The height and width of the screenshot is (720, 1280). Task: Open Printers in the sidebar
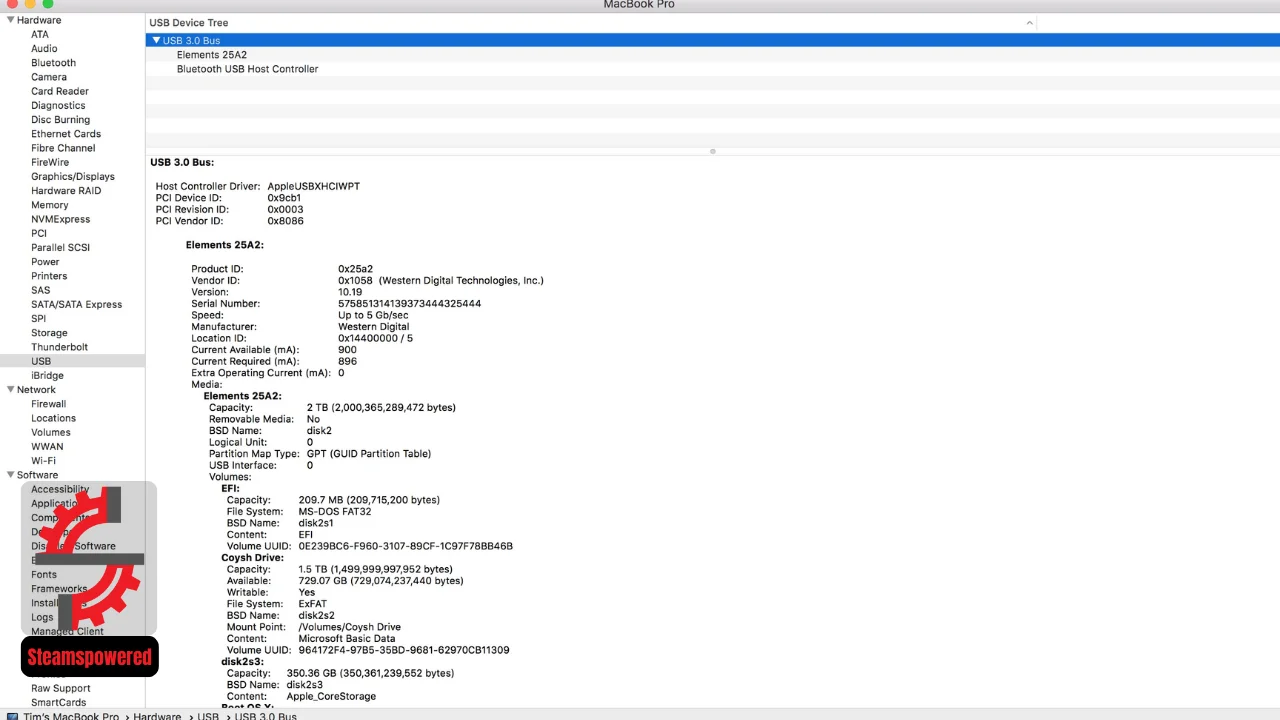point(49,276)
